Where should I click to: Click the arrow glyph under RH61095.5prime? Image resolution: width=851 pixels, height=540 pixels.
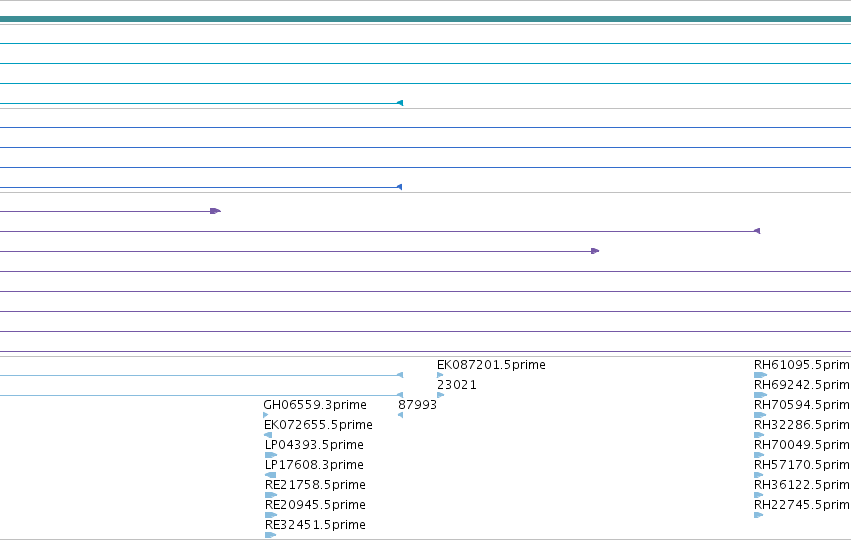click(760, 375)
